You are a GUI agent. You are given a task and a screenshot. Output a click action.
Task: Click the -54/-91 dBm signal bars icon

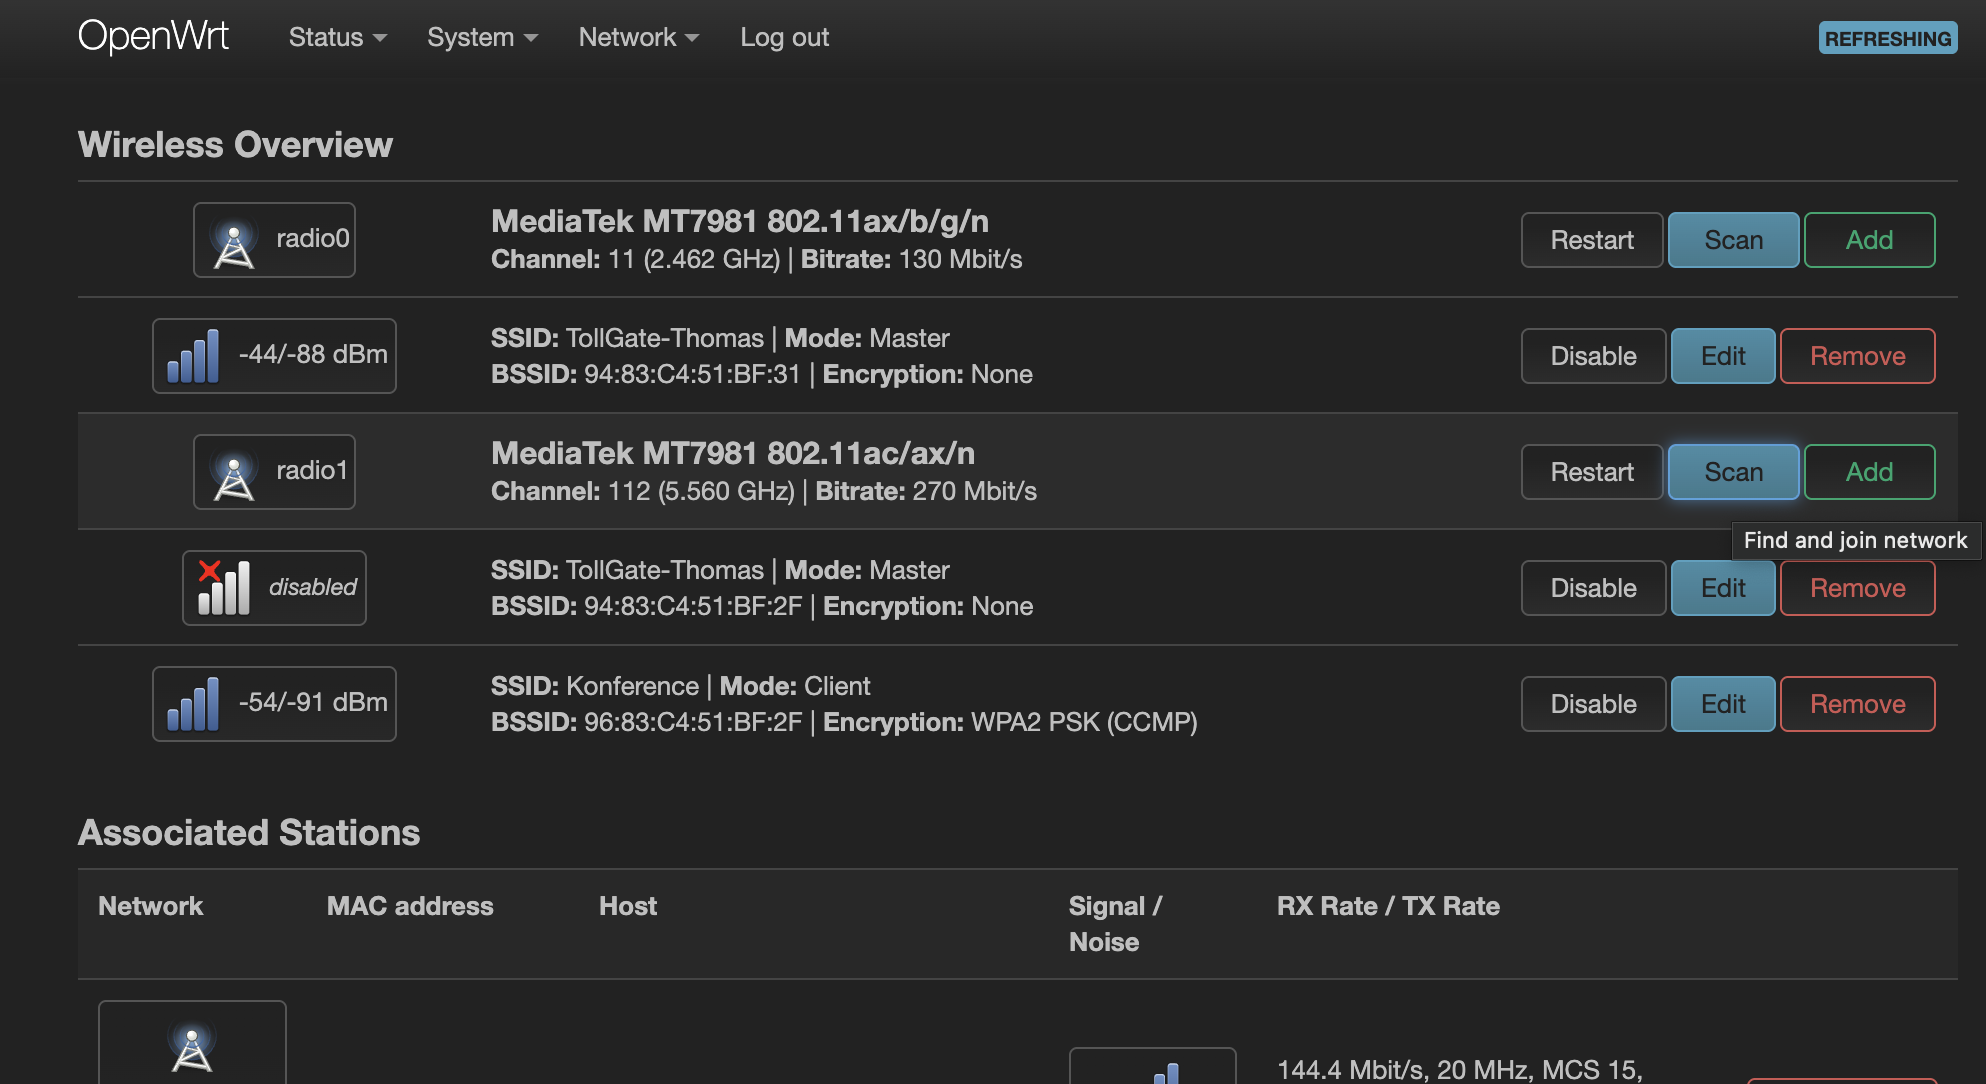click(194, 704)
